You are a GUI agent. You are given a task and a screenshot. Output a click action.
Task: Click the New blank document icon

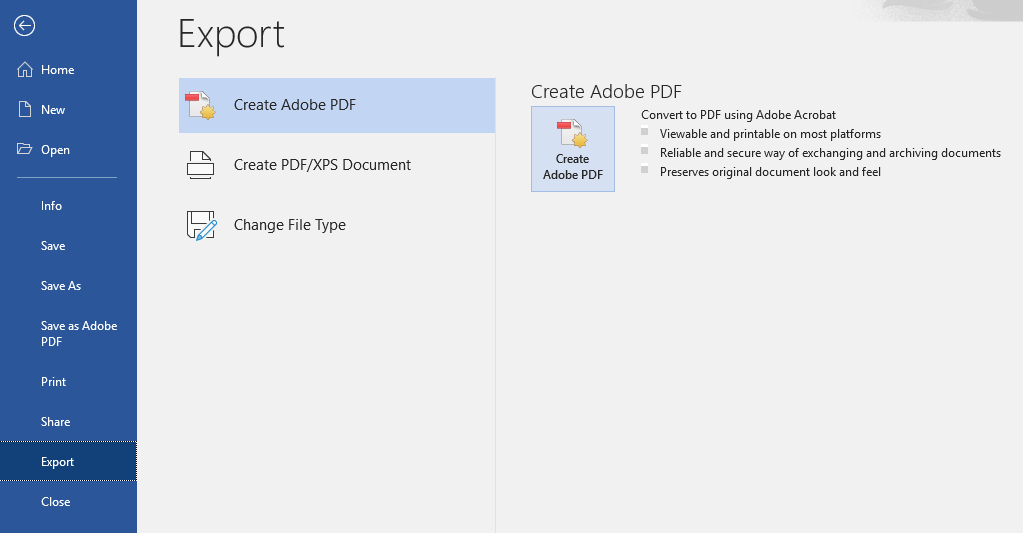click(25, 110)
